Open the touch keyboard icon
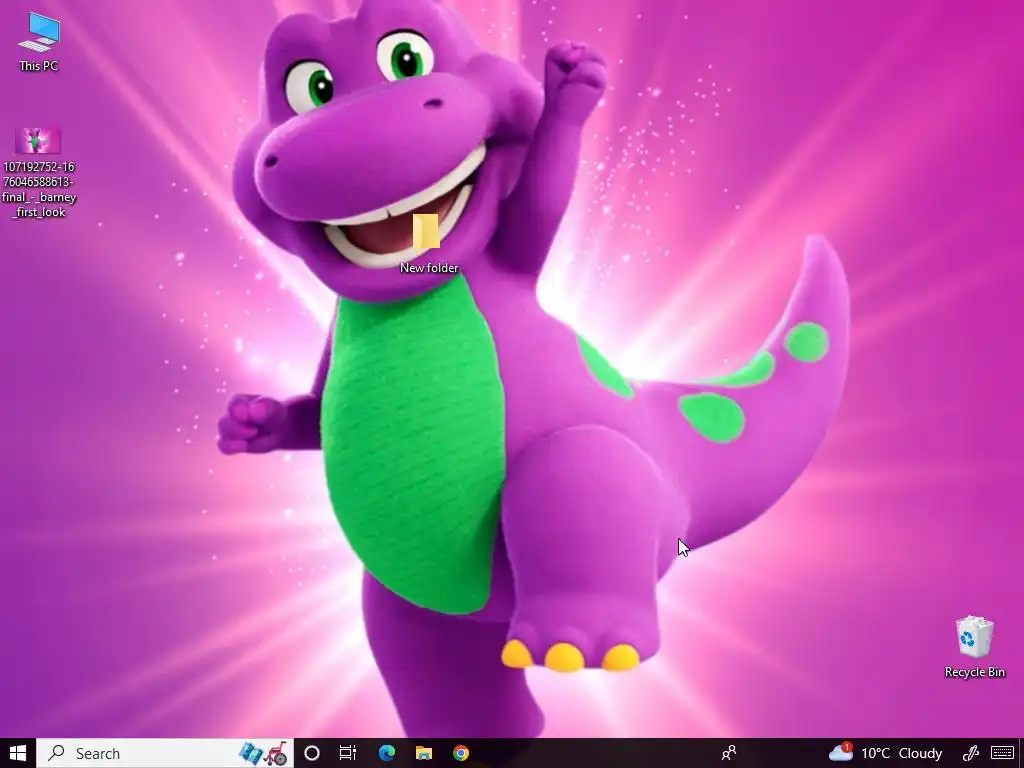Screen dimensions: 1024x768 pos(1002,753)
